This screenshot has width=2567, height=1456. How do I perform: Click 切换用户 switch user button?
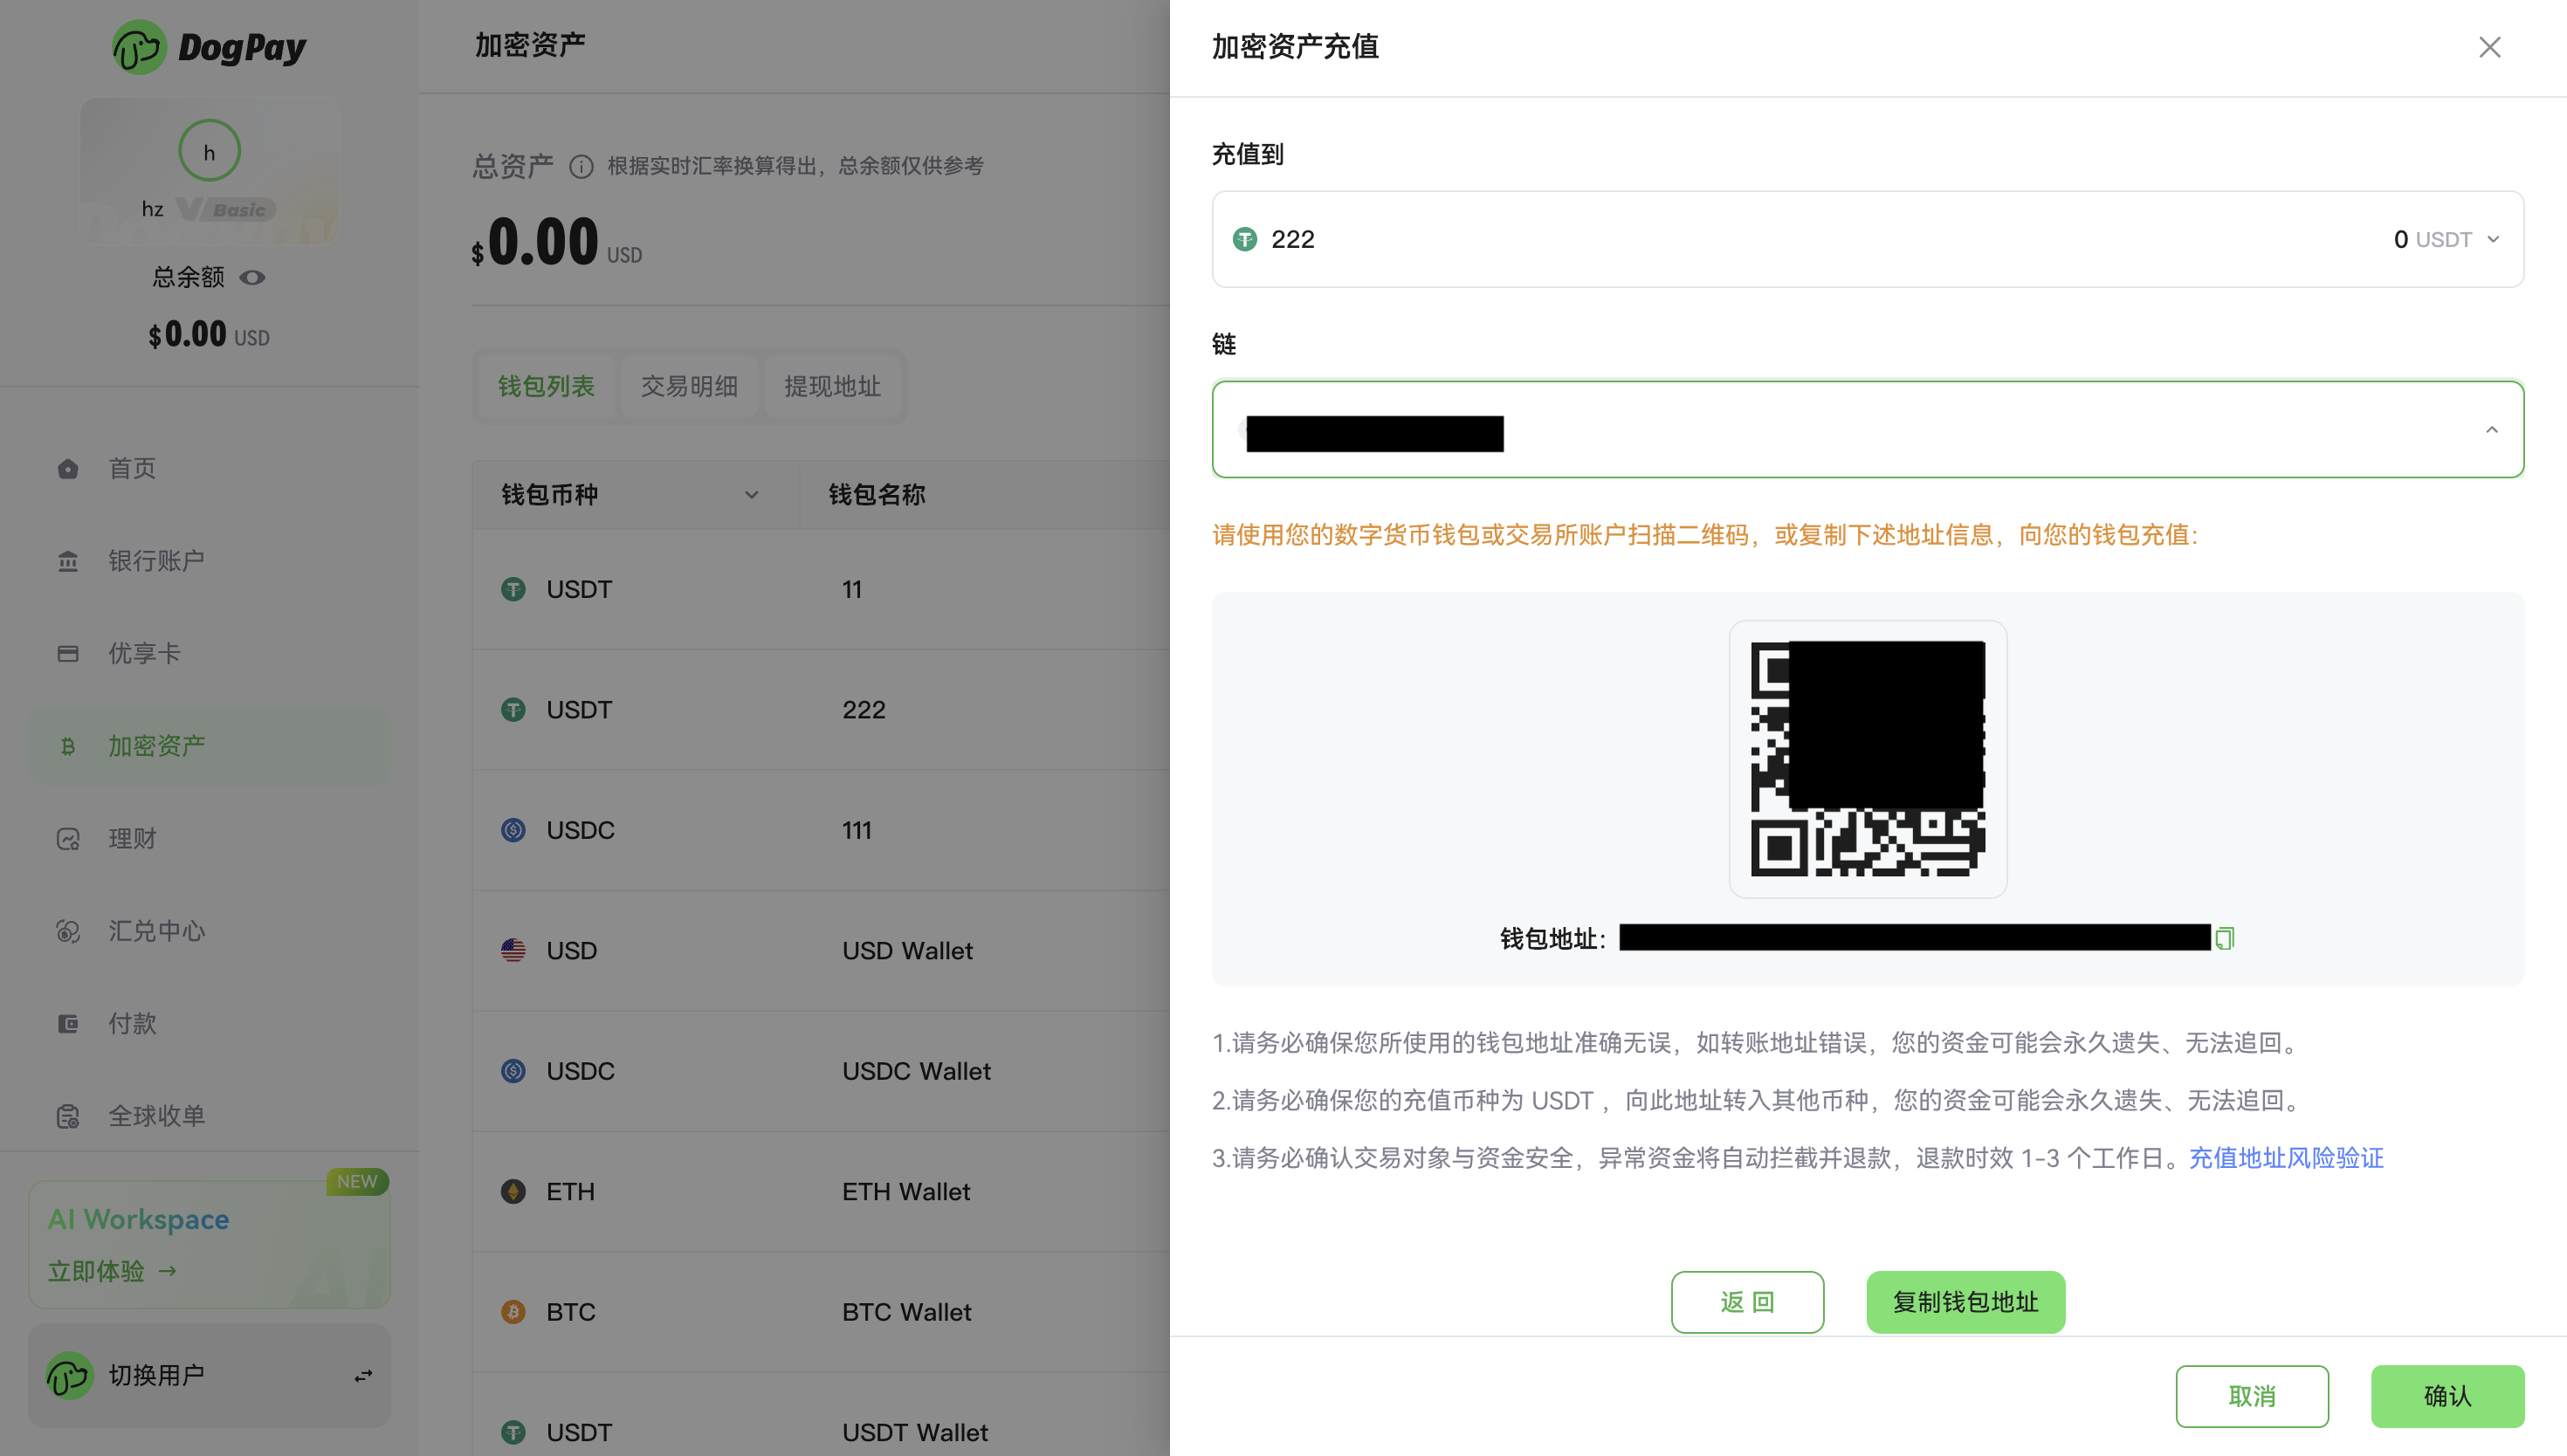pyautogui.click(x=209, y=1376)
